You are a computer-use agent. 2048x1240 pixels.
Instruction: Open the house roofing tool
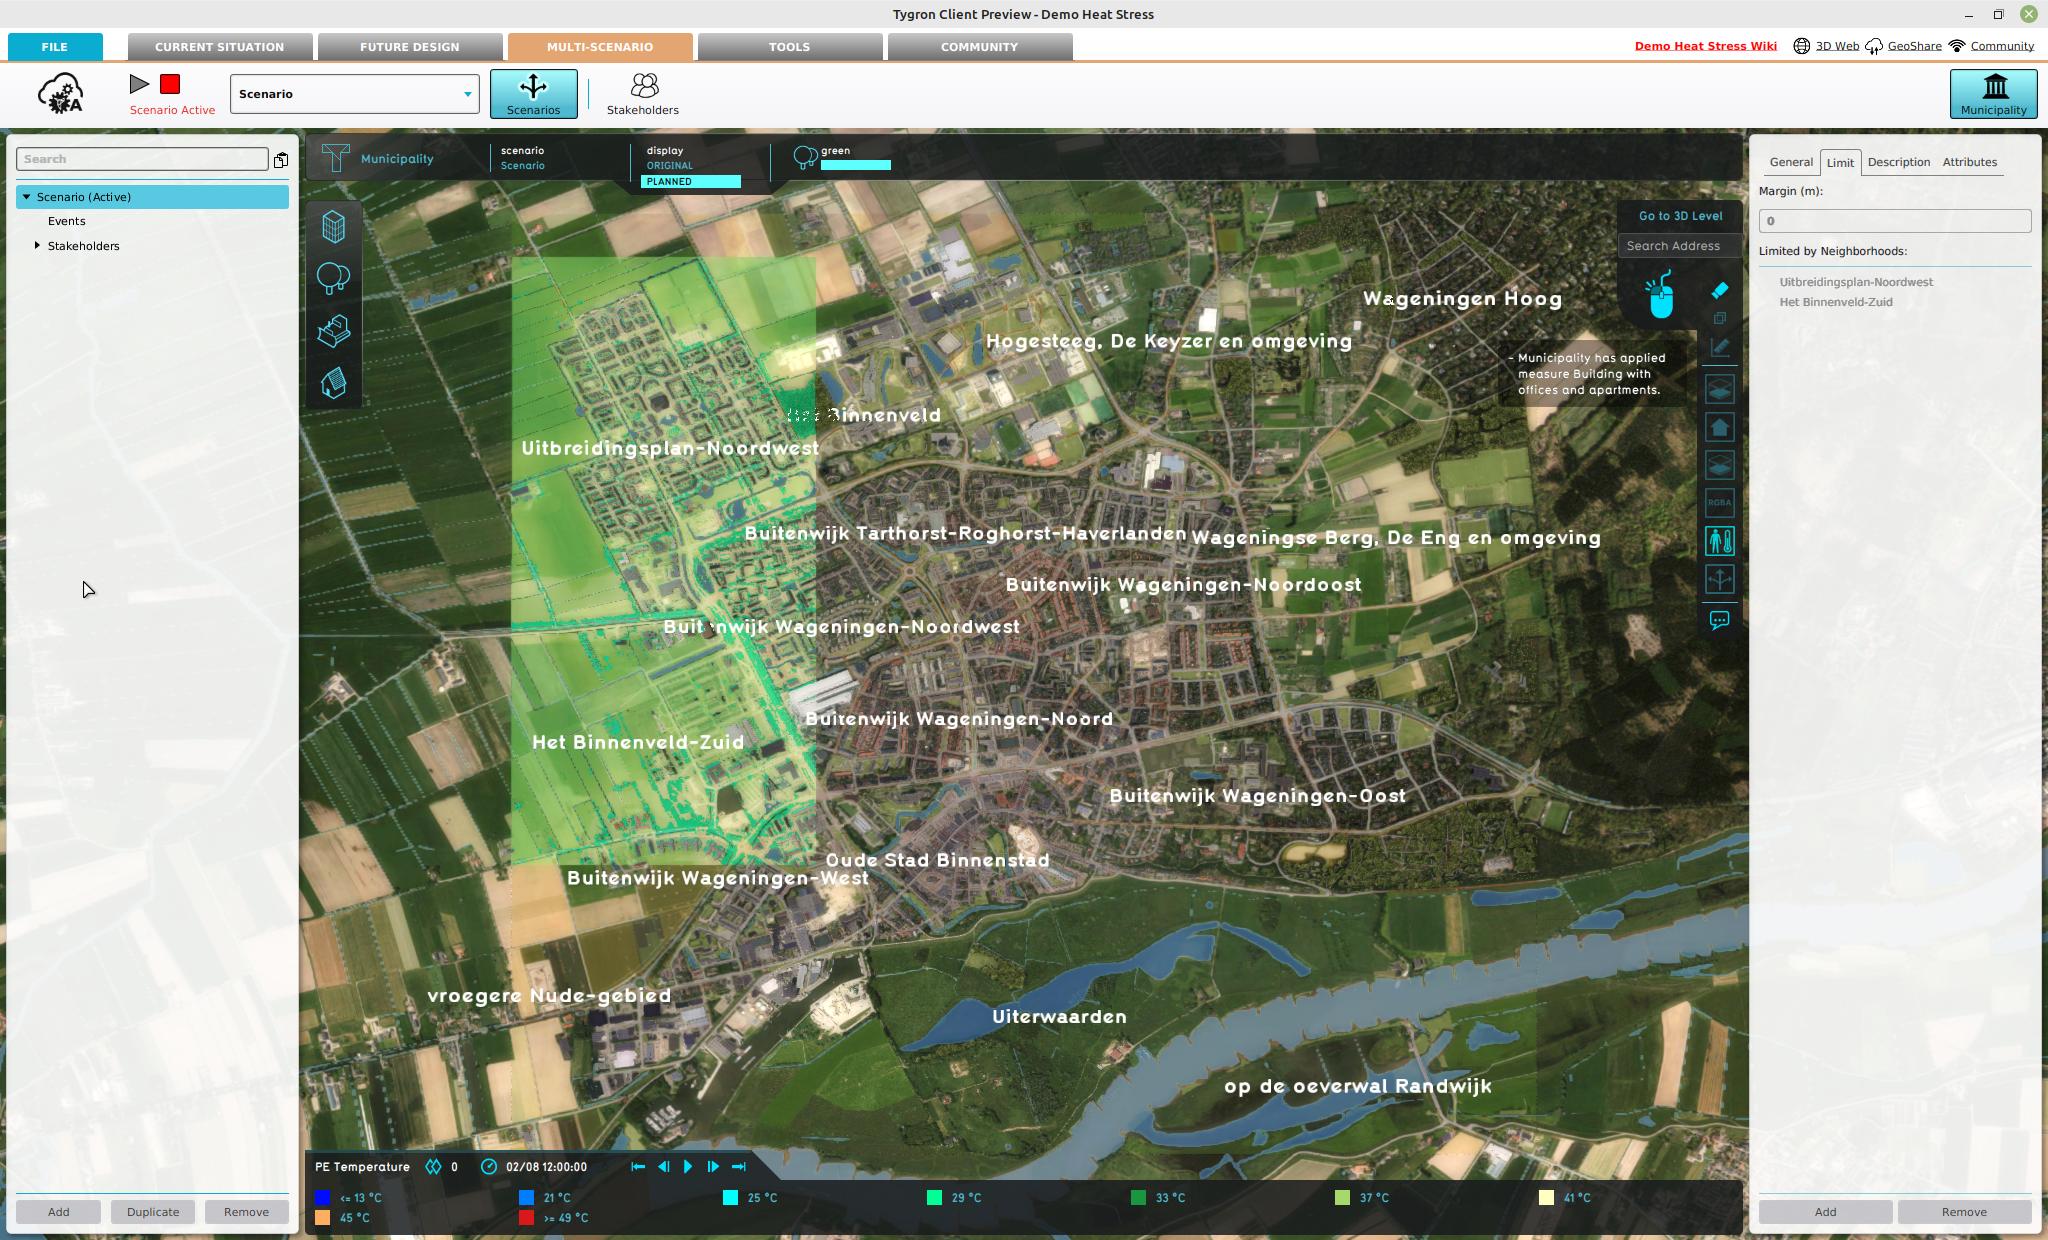(x=333, y=381)
